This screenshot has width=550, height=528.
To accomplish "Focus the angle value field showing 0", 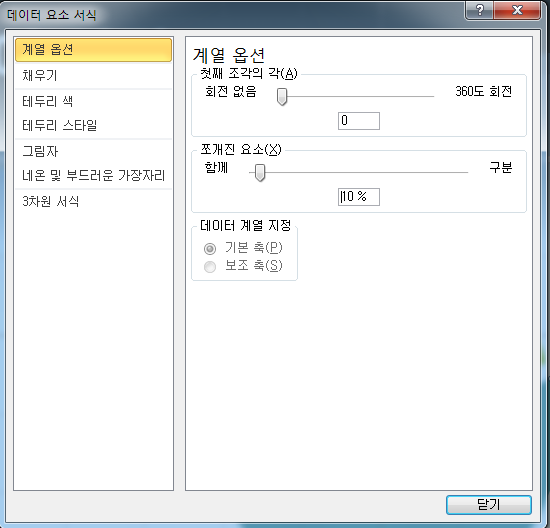I will coord(358,121).
